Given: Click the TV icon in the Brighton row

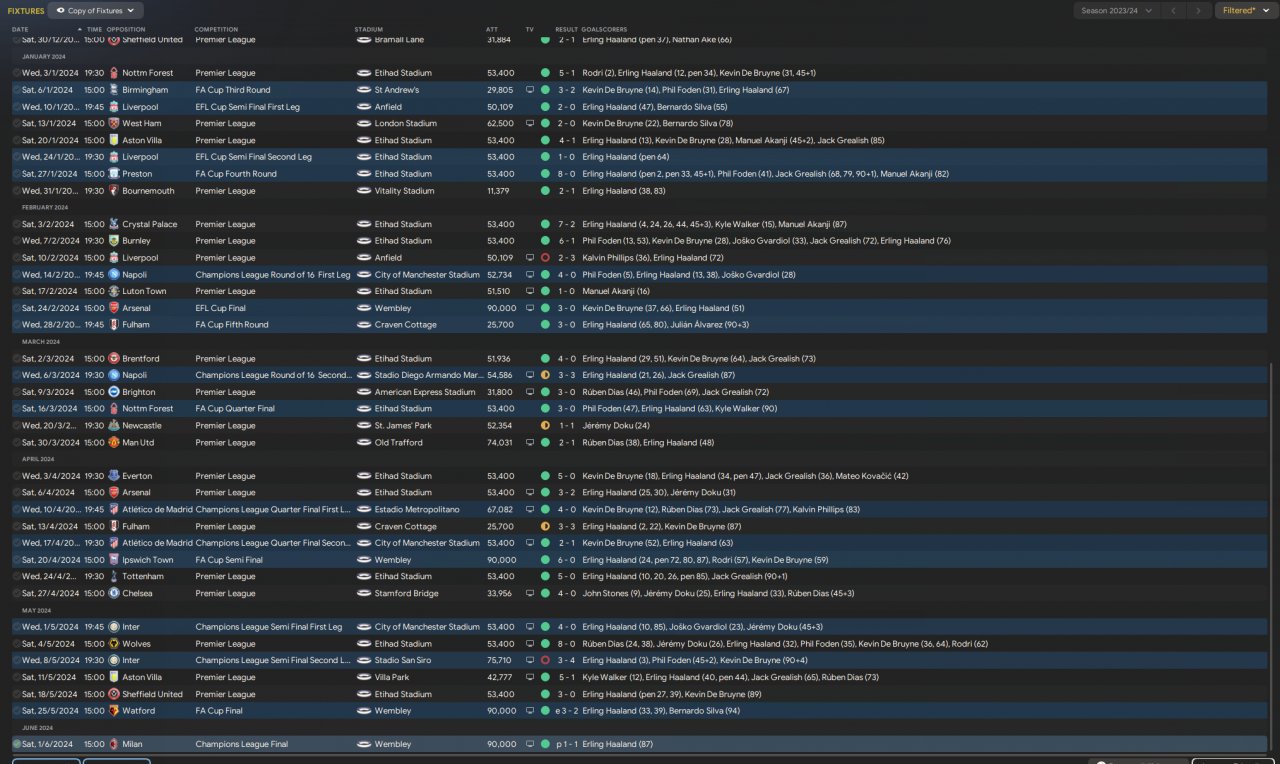Looking at the screenshot, I should (530, 392).
